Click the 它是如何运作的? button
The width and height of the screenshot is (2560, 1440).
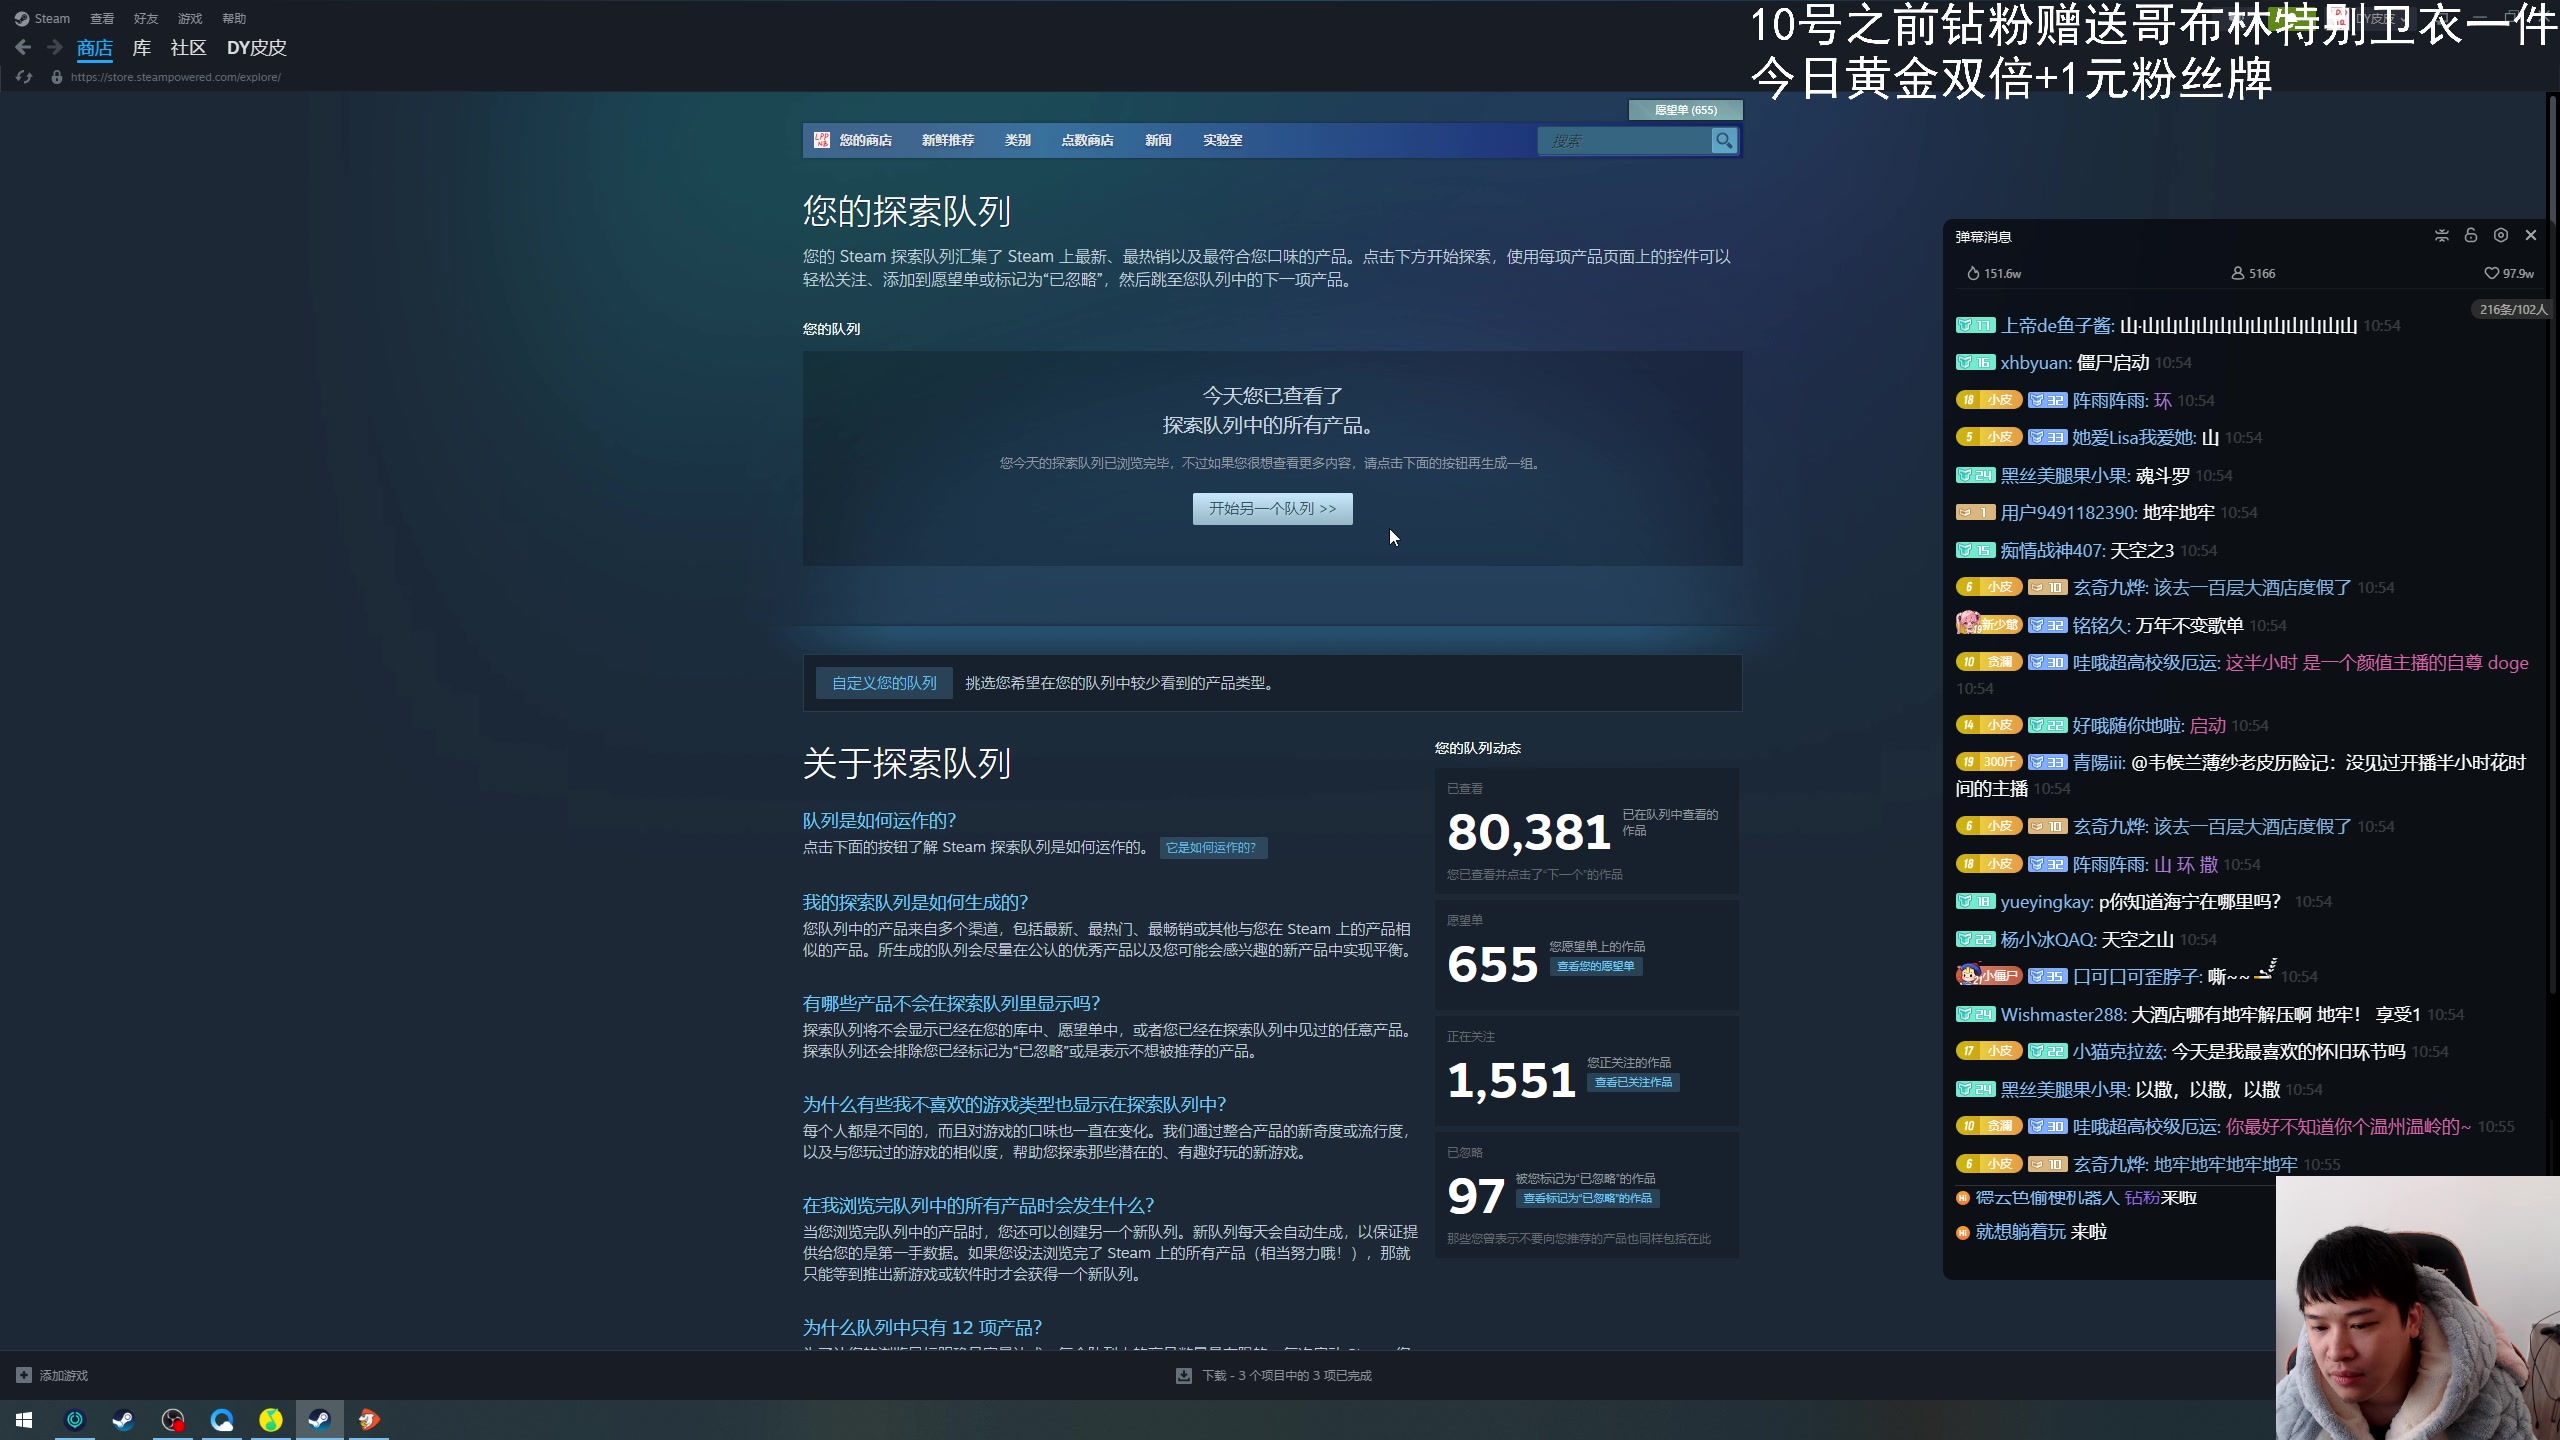point(1213,847)
